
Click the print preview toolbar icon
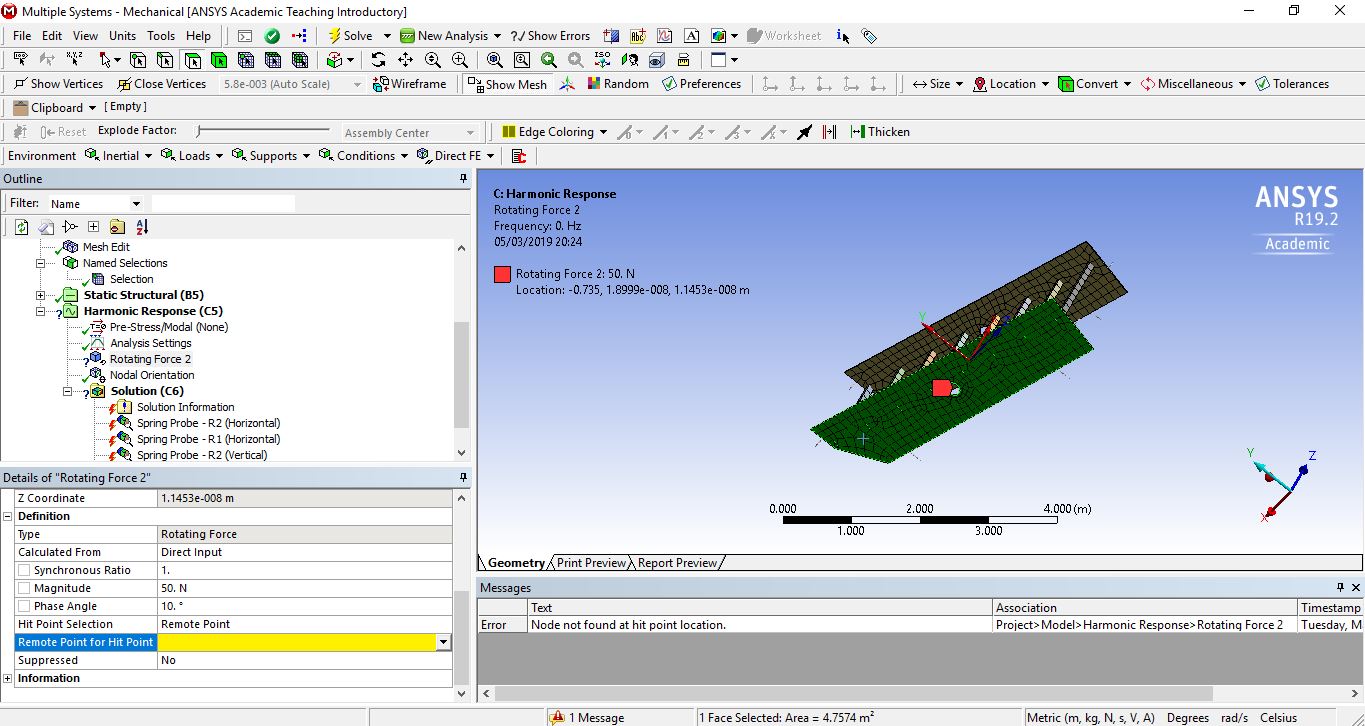coord(683,60)
